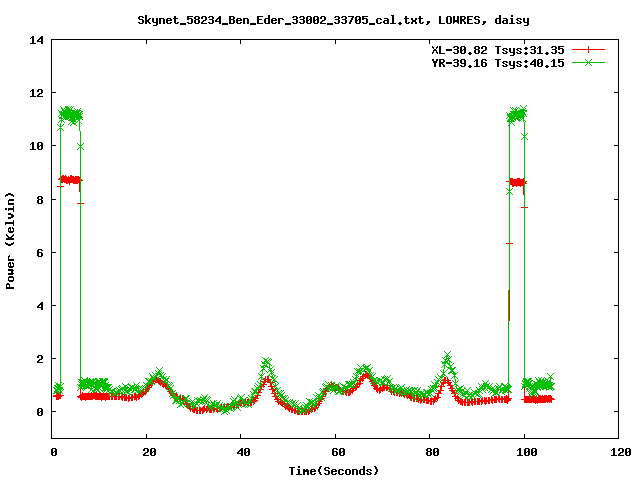This screenshot has height=480, width=640.
Task: Click the green peak near 84 seconds
Action: [x=447, y=355]
